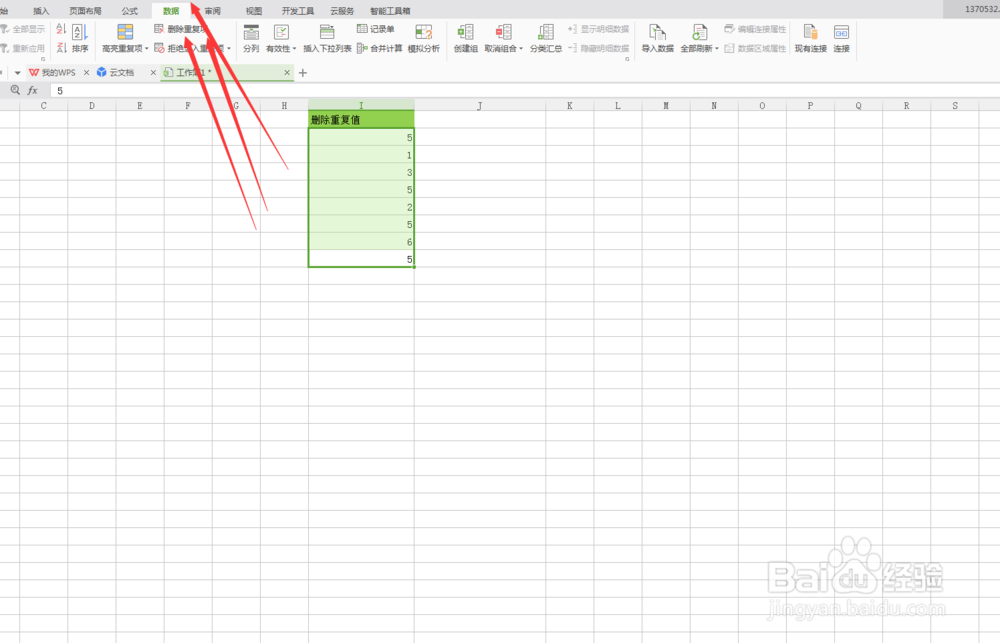Click the 分类汇总 subtotal icon
The height and width of the screenshot is (643, 1000).
tap(546, 33)
